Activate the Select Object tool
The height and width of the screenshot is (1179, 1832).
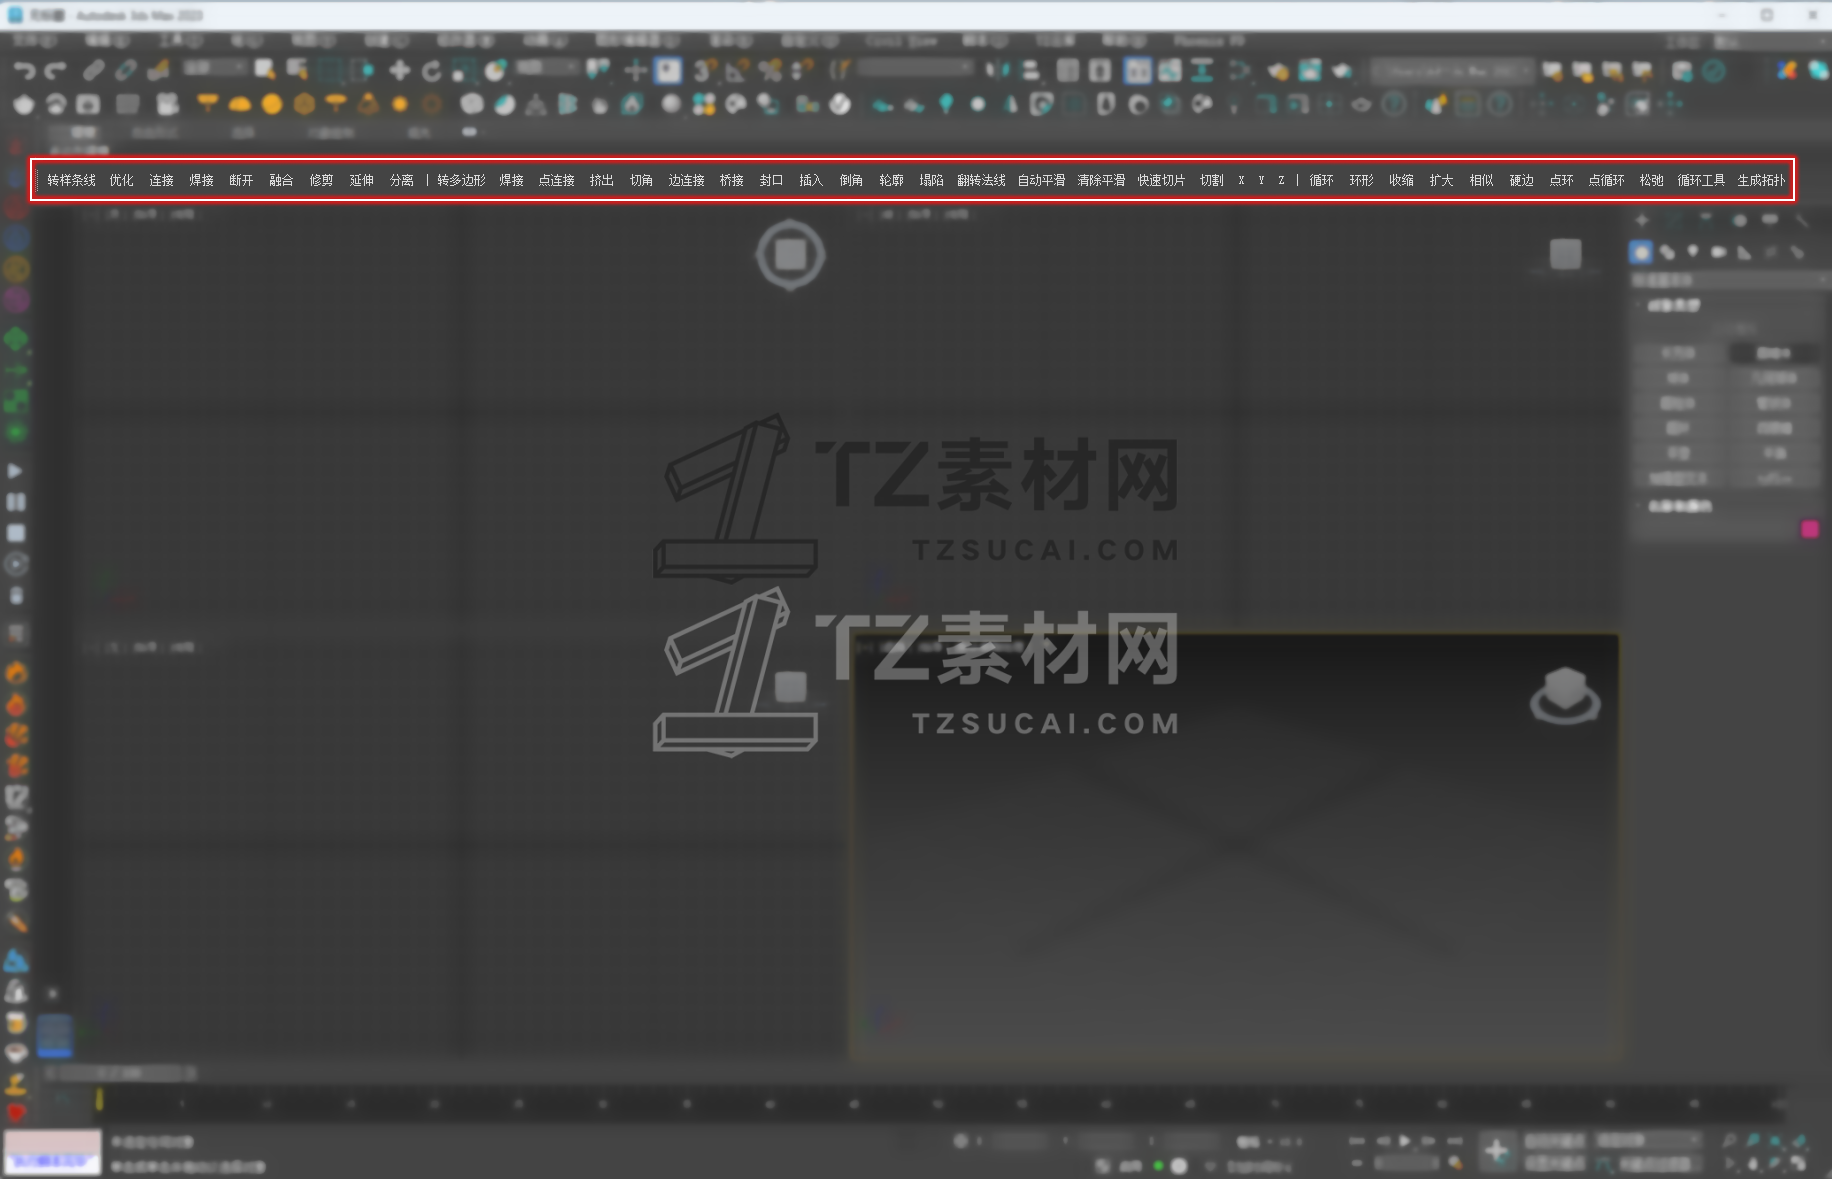(265, 70)
